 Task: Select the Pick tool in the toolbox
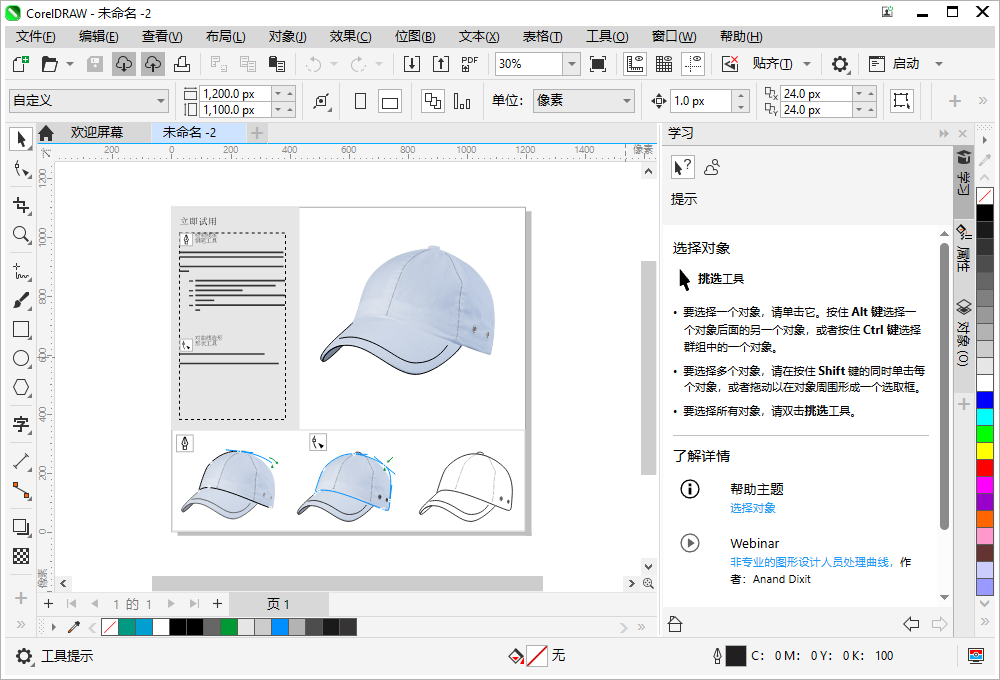[21, 138]
